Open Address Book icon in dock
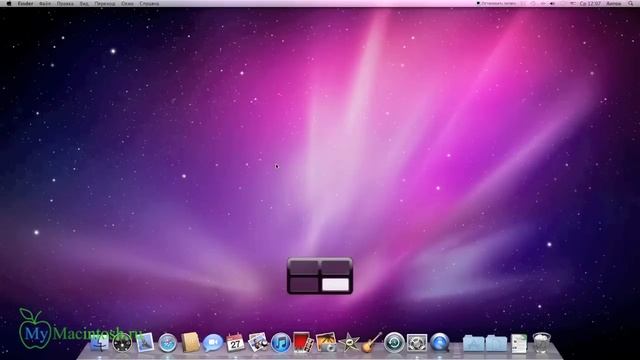The image size is (640, 360). click(x=190, y=342)
